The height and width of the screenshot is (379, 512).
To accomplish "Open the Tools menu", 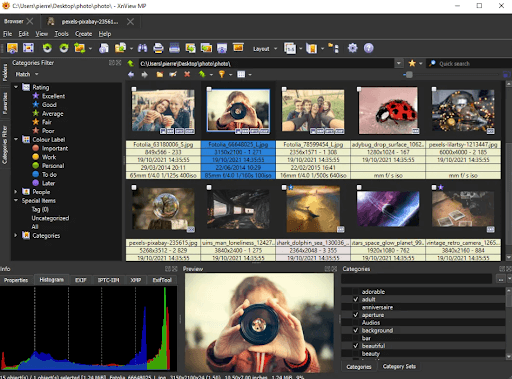I will point(61,34).
